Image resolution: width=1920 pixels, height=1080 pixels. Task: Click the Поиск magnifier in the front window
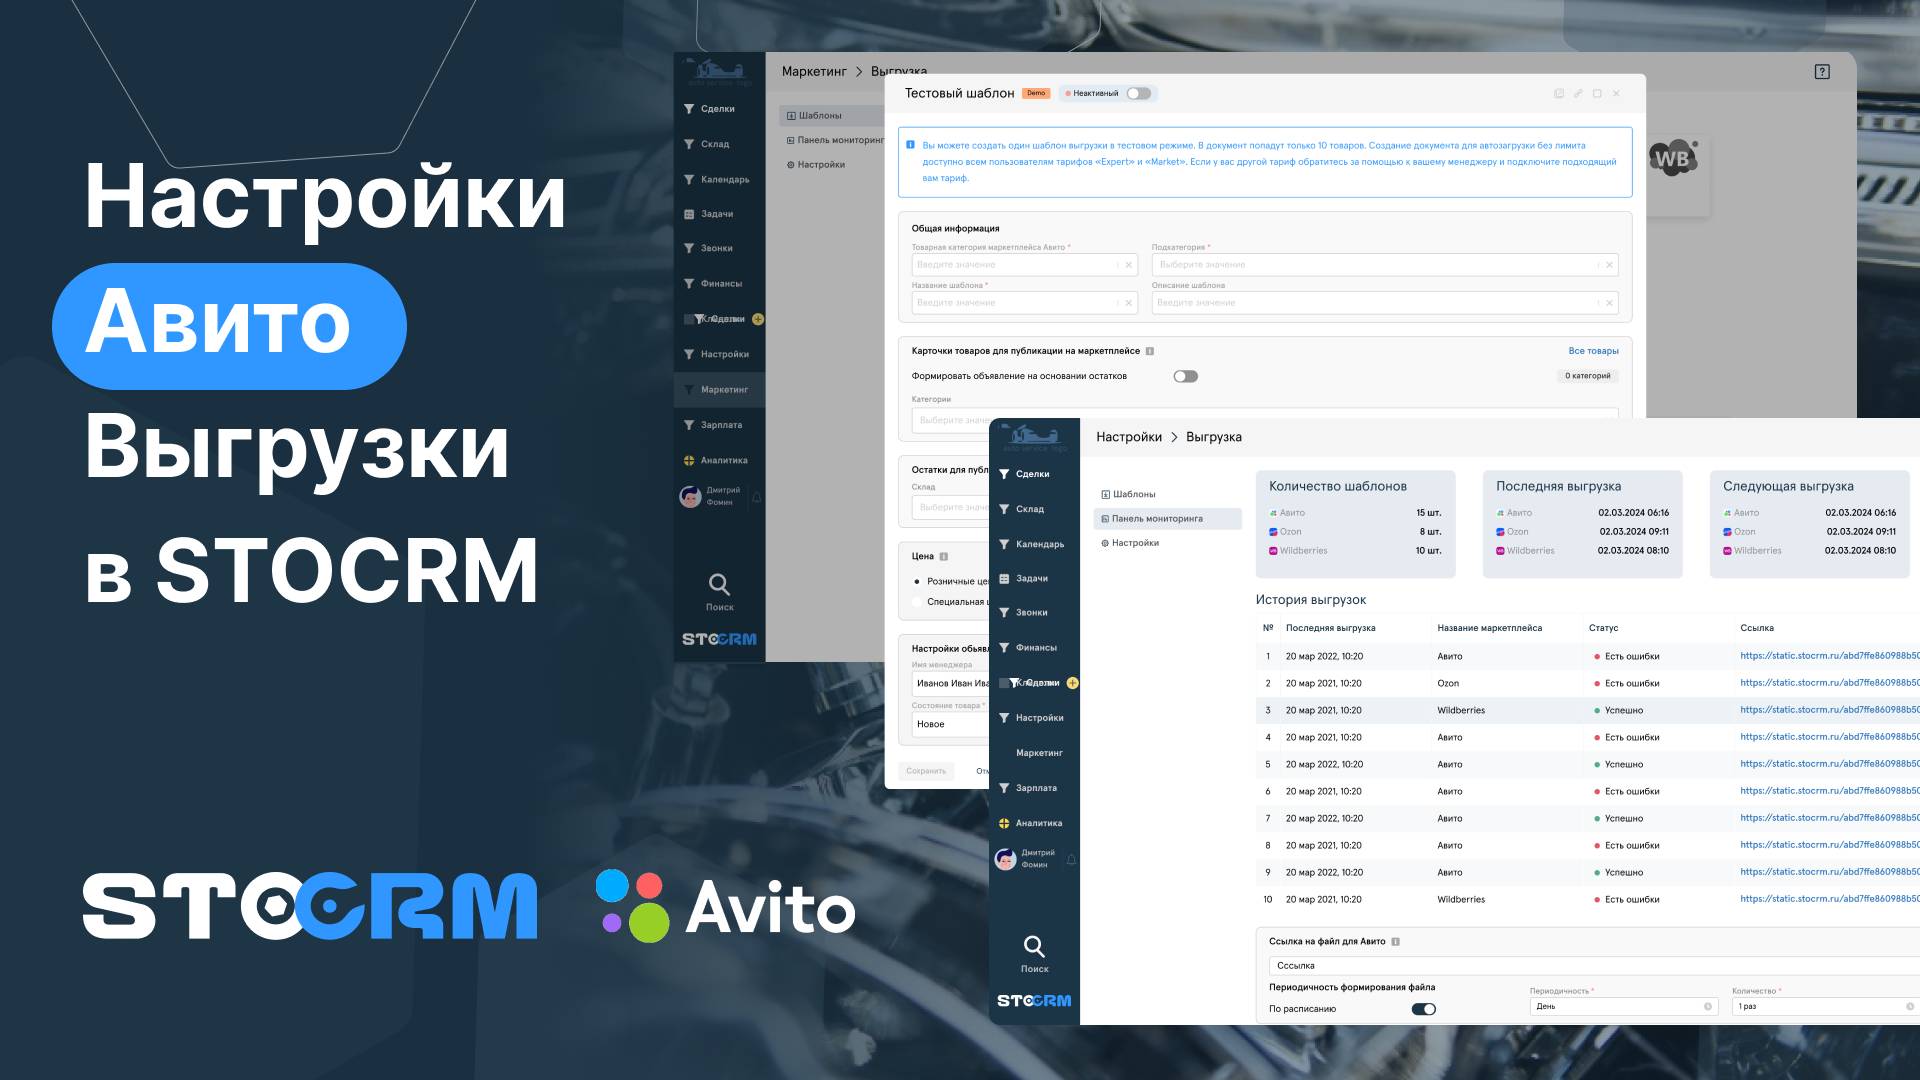coord(1034,946)
